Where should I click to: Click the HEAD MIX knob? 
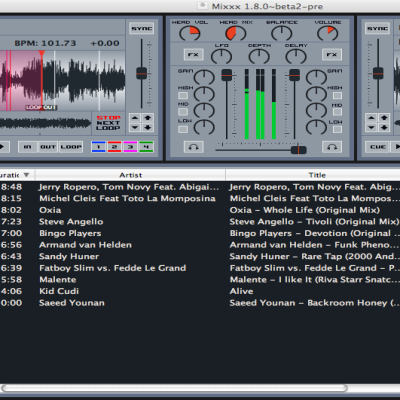[x=236, y=33]
